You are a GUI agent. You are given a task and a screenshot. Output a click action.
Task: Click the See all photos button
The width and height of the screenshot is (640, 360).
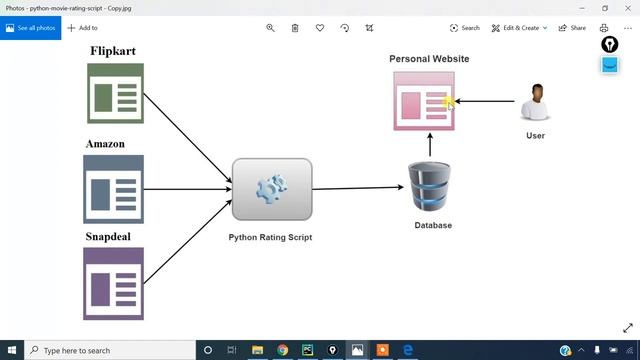pos(31,28)
